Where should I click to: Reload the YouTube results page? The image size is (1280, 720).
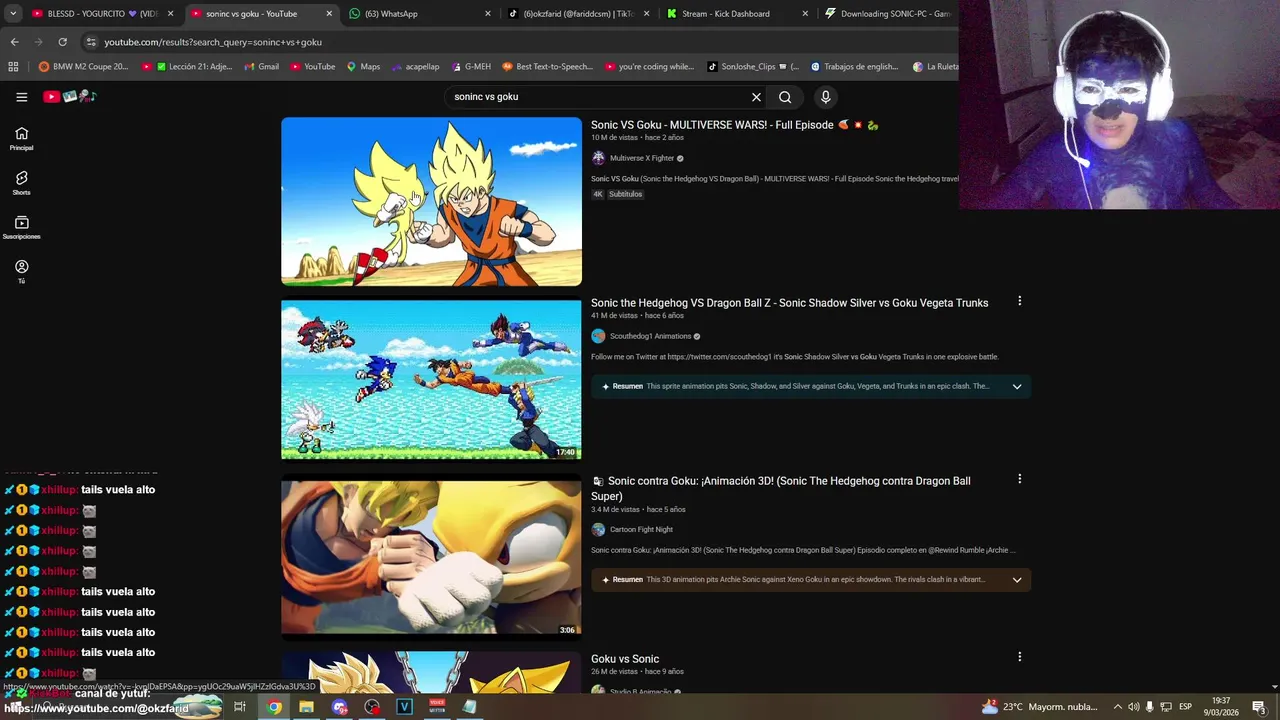(x=62, y=42)
